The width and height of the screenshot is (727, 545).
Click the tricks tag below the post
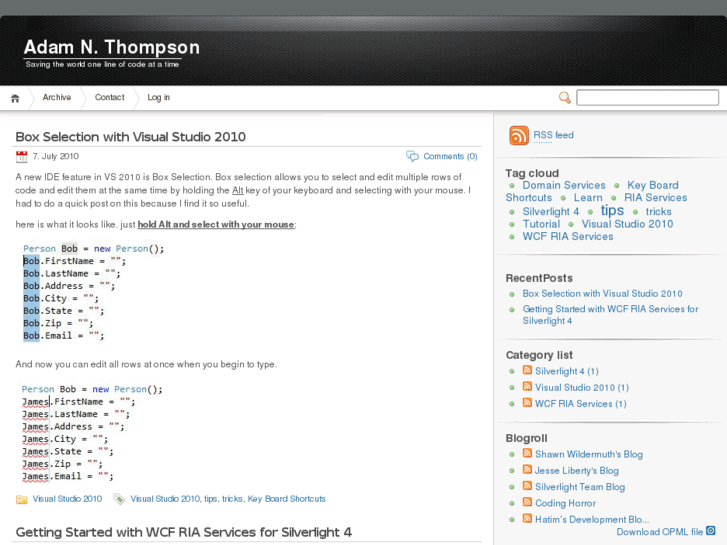tap(232, 499)
